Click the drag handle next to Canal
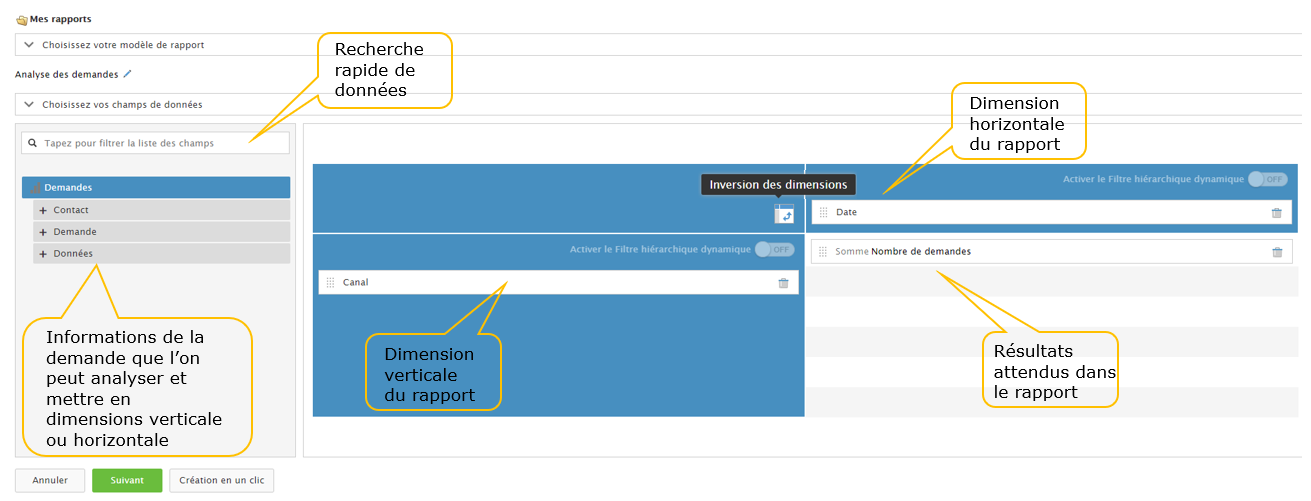Screen dimensions: 1311x501 [x=330, y=283]
